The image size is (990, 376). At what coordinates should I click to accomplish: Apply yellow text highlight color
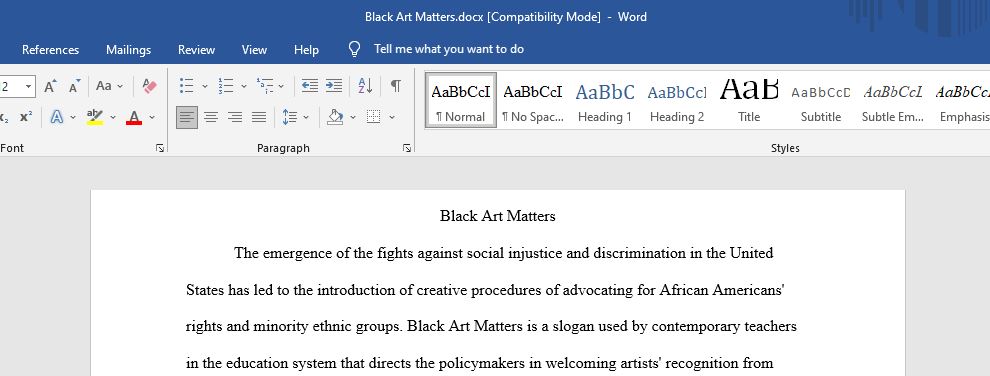pos(95,117)
